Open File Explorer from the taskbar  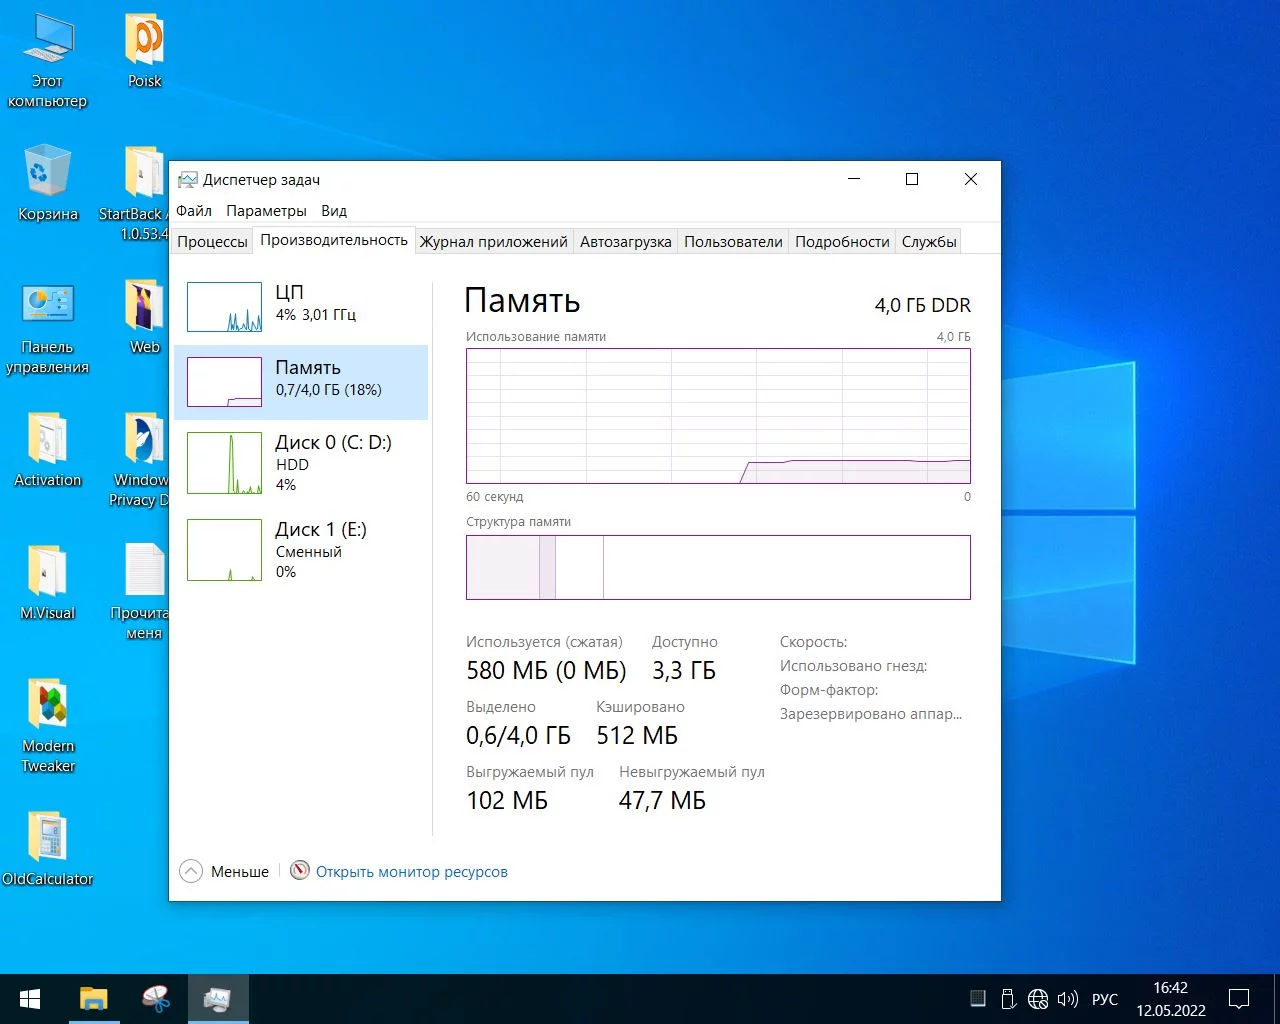[93, 999]
